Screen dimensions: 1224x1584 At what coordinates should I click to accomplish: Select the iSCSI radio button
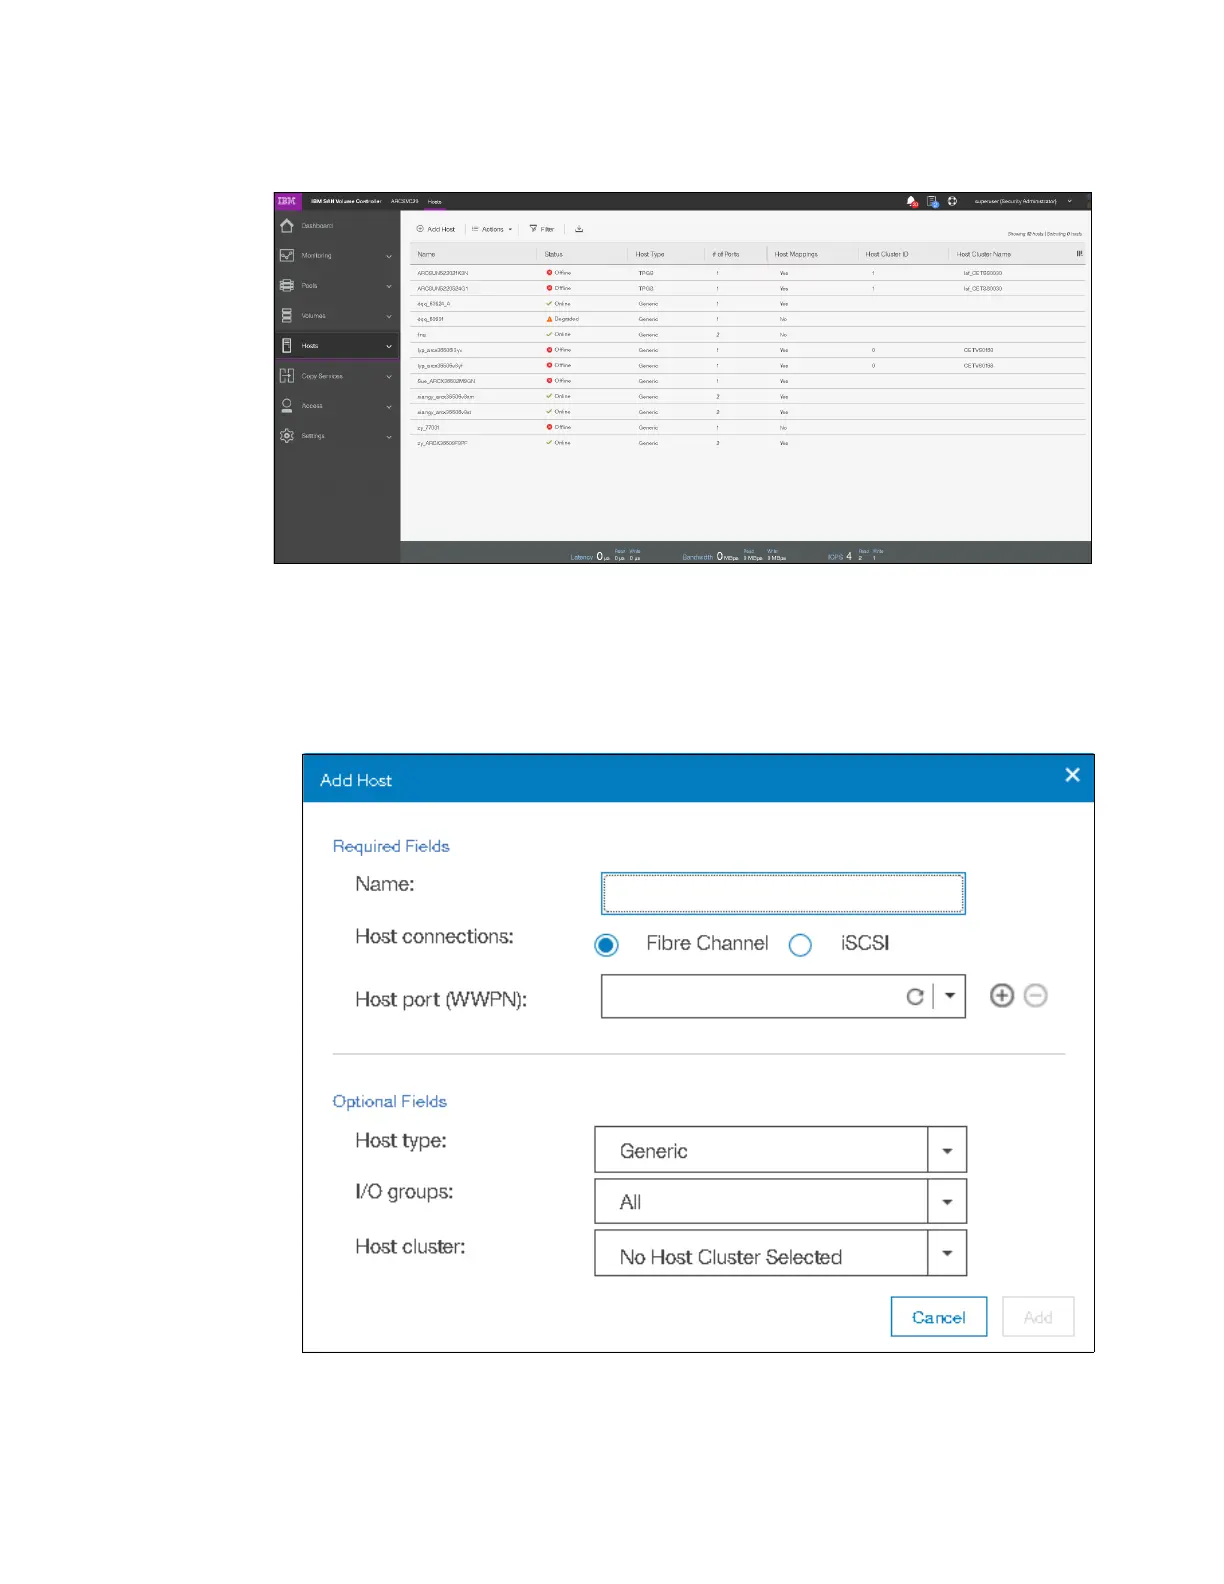(800, 945)
